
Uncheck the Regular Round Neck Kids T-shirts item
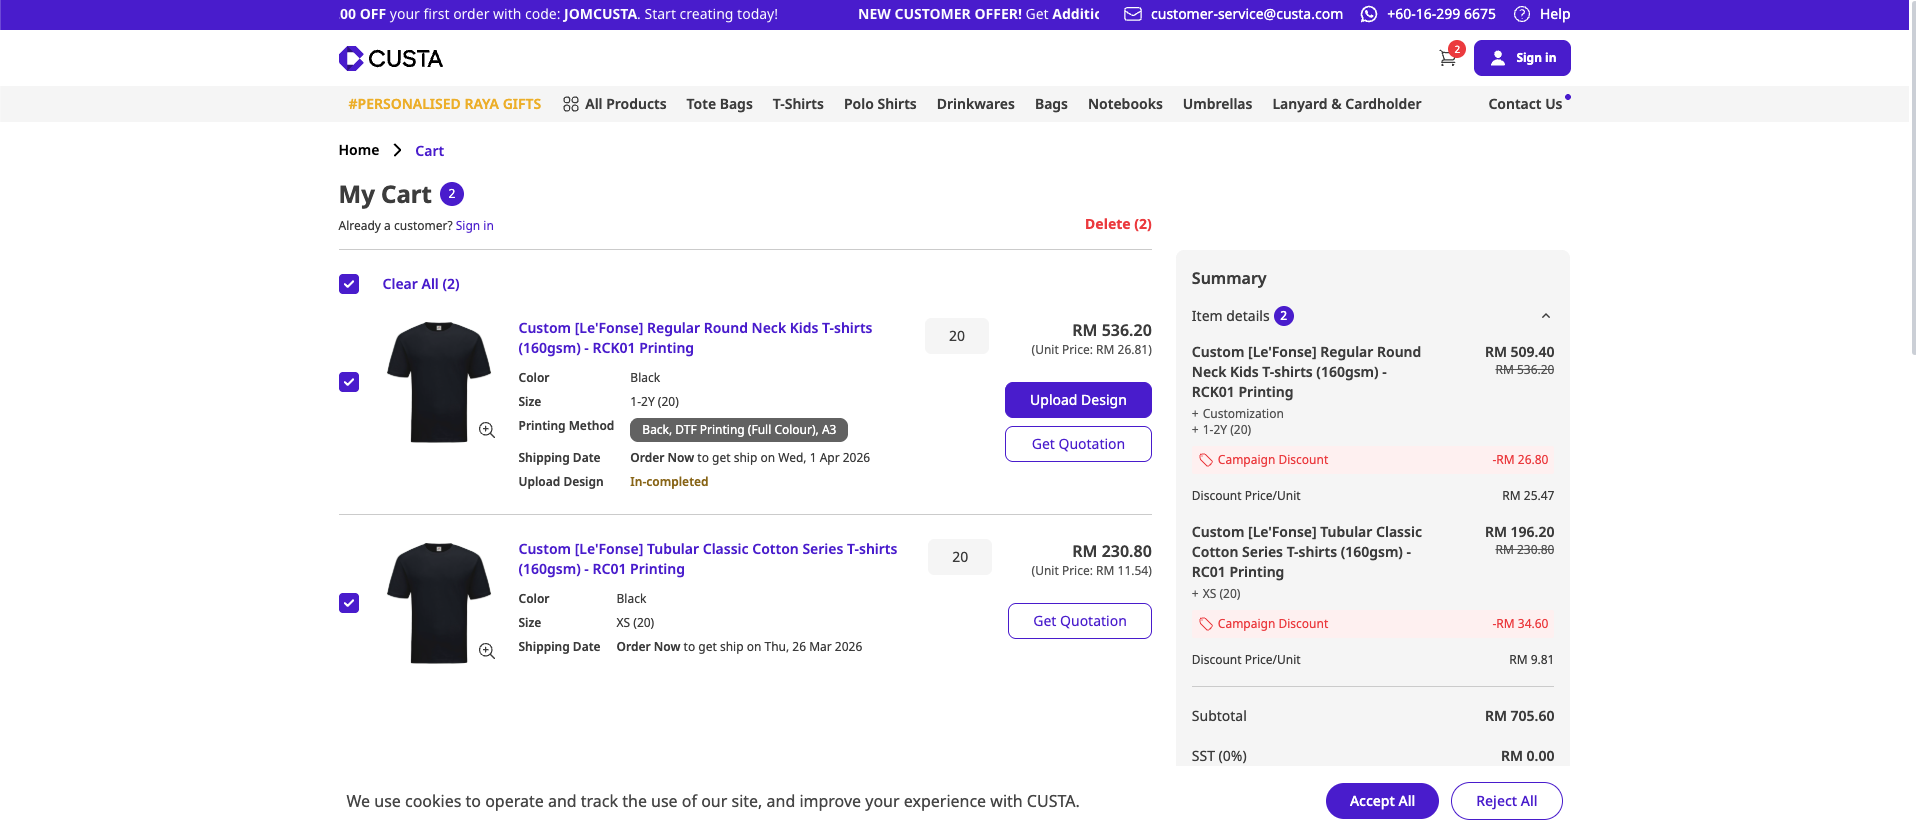coord(349,382)
